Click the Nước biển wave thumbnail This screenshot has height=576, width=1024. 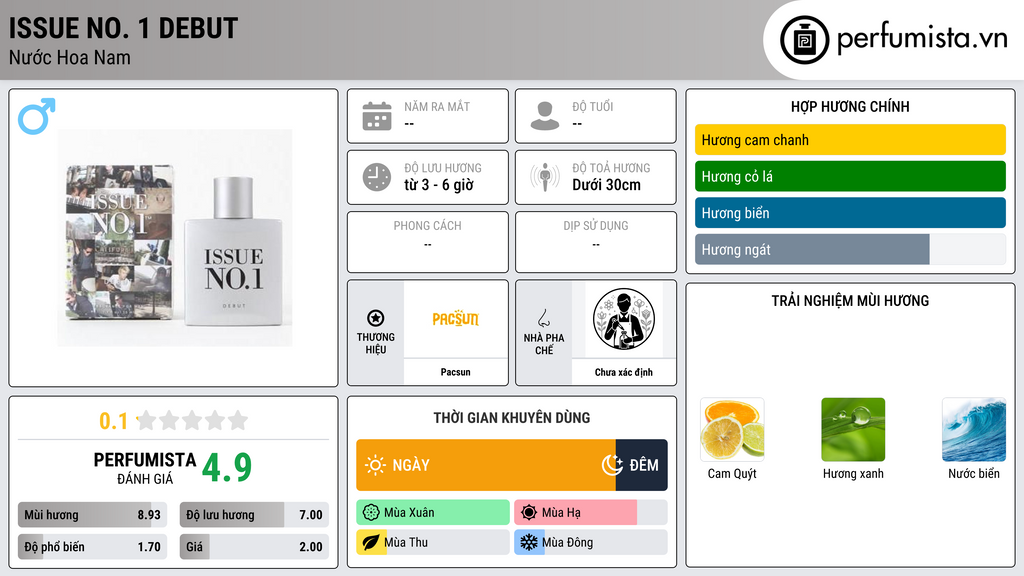click(974, 430)
